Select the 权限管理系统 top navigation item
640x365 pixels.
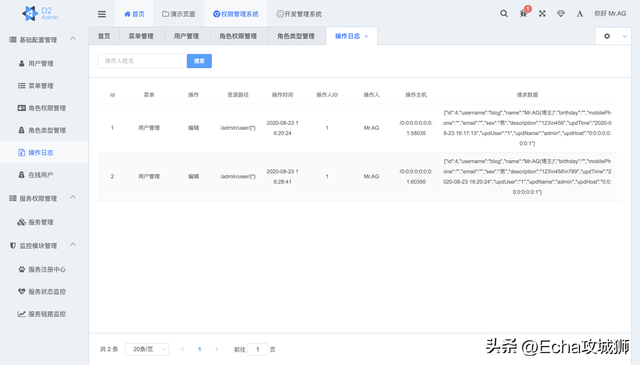[236, 14]
